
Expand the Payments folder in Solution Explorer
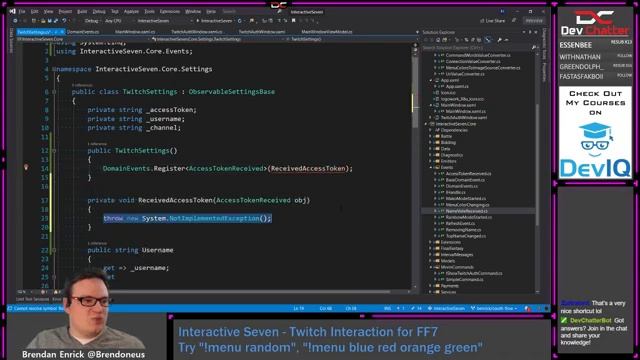pos(431,286)
